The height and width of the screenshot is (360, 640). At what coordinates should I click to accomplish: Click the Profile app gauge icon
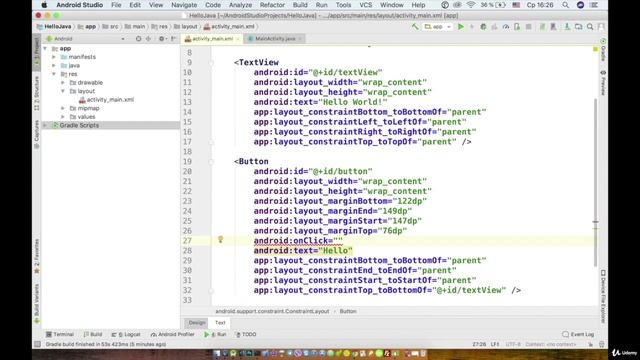pyautogui.click(x=506, y=27)
